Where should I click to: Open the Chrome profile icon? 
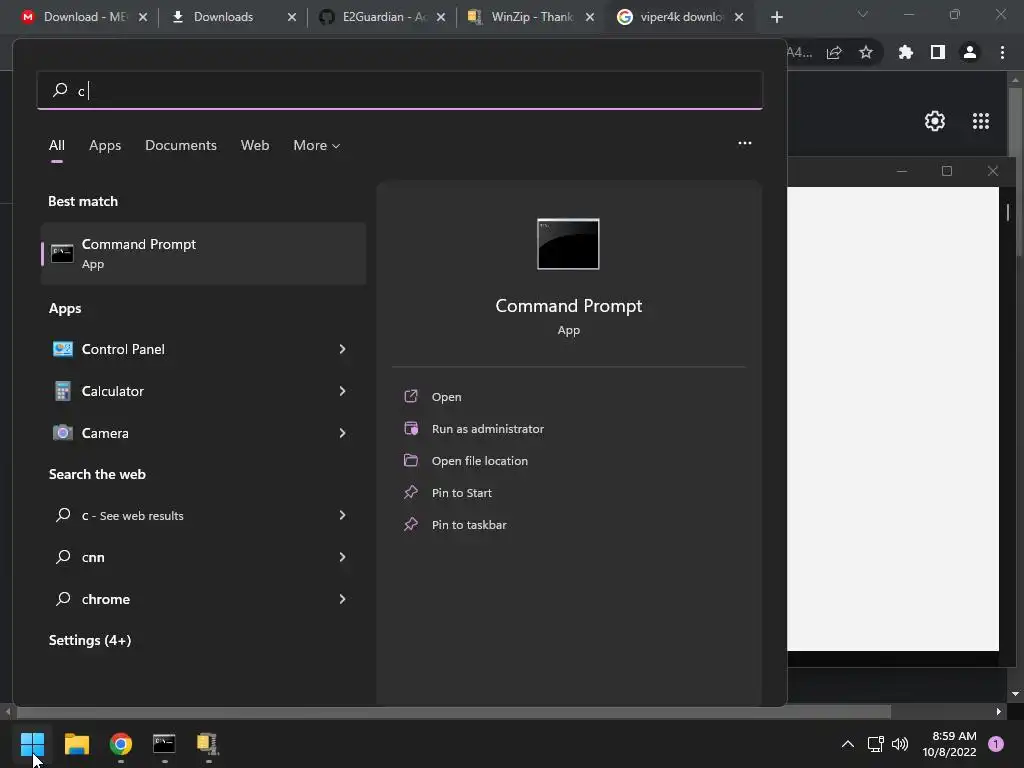[x=970, y=52]
